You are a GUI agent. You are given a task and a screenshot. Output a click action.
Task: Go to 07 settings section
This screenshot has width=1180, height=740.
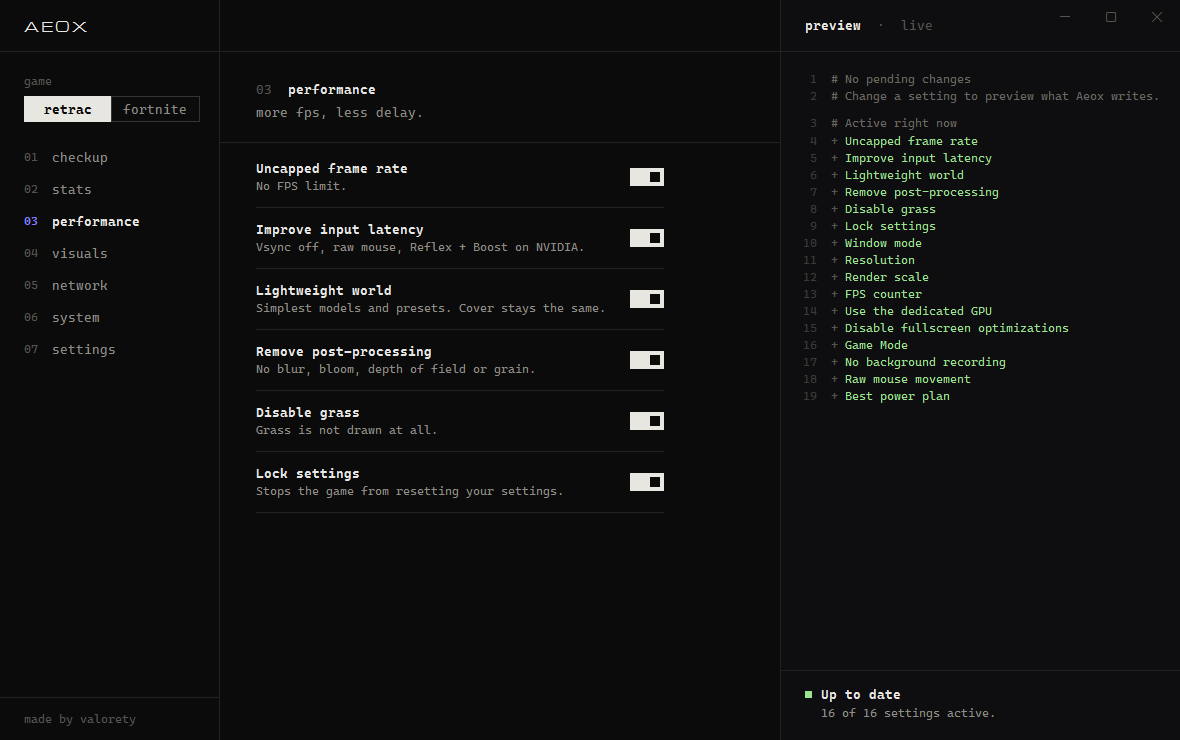pyautogui.click(x=70, y=349)
